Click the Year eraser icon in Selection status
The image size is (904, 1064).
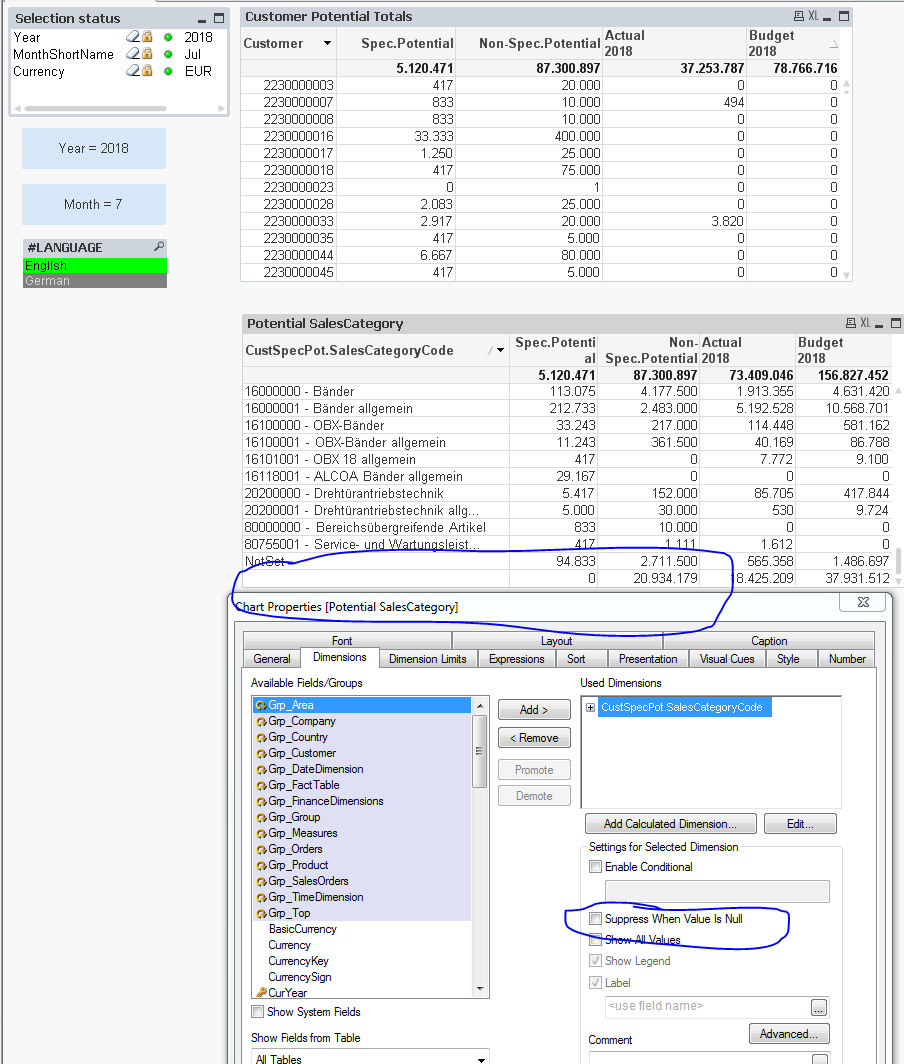[132, 37]
